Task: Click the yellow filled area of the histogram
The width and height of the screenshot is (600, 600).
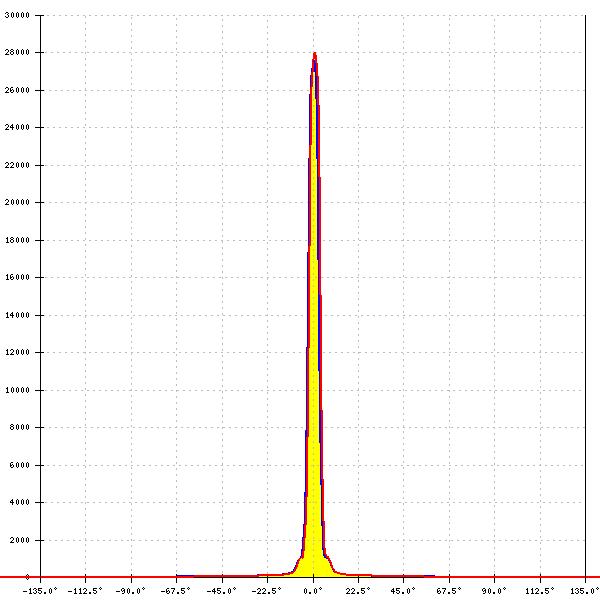Action: [314, 383]
